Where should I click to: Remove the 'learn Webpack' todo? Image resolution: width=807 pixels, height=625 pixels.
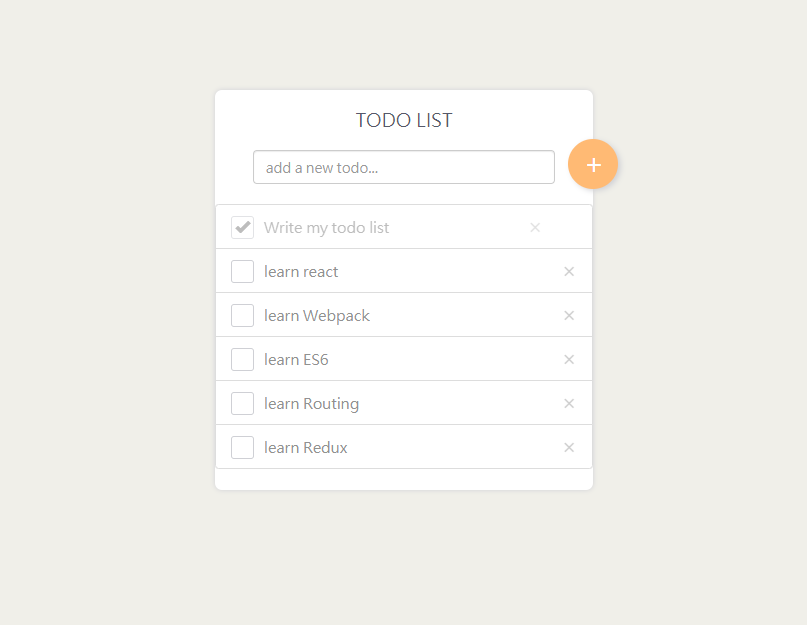569,315
